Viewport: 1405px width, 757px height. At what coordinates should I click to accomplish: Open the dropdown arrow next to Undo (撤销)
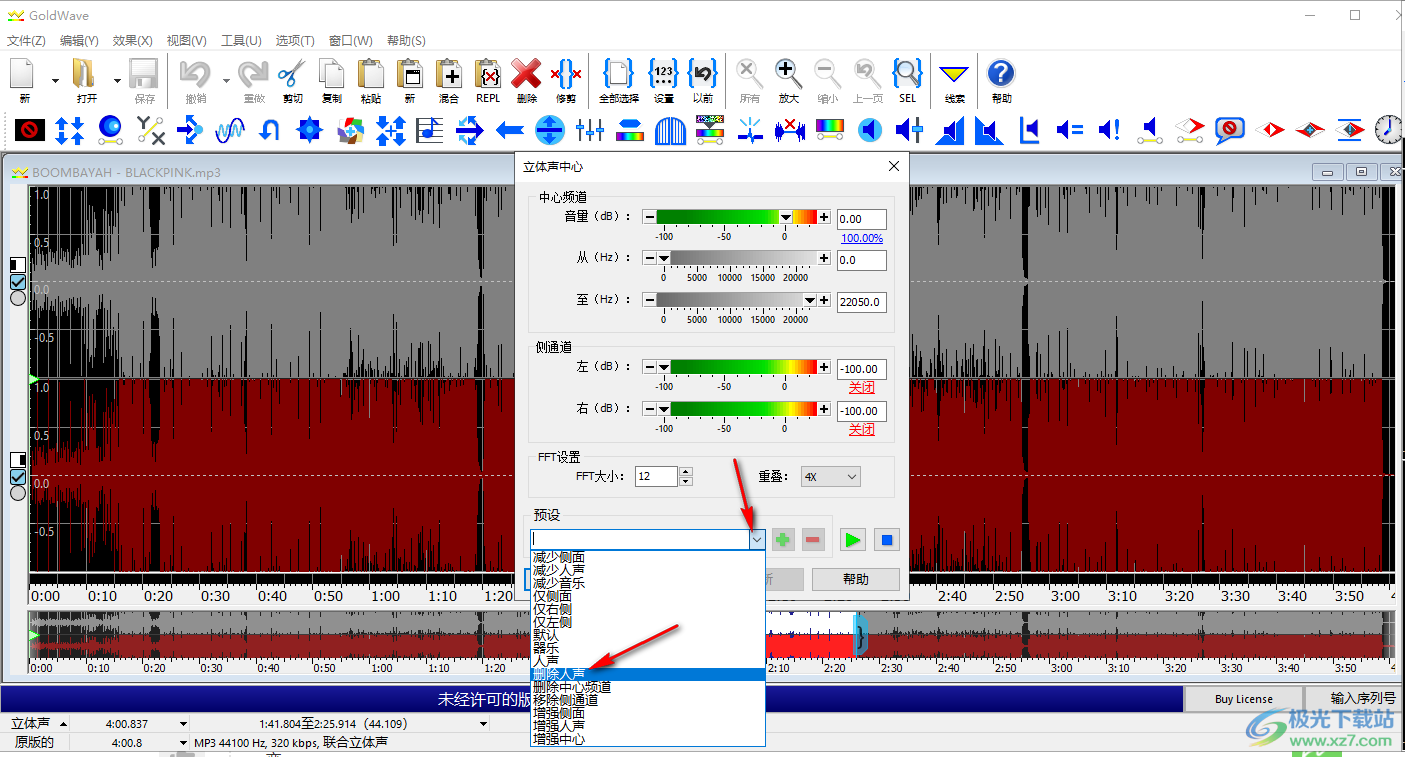click(226, 81)
